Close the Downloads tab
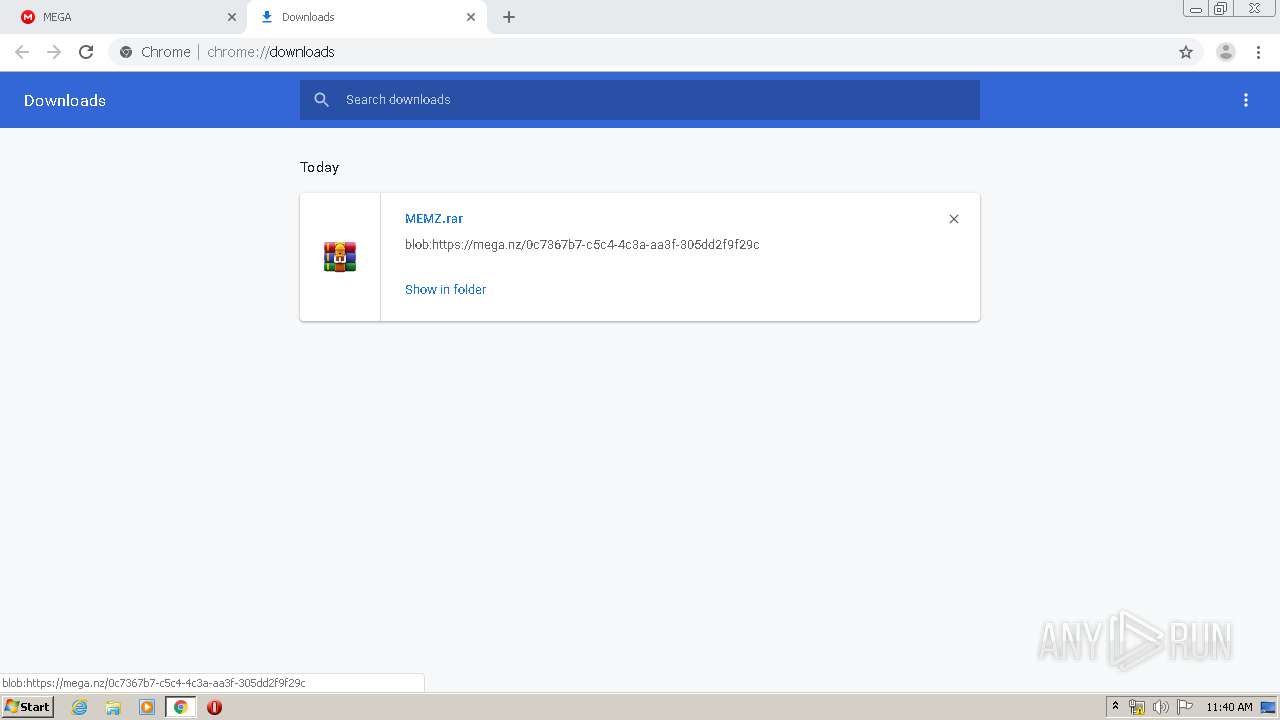This screenshot has width=1280, height=720. click(x=471, y=17)
